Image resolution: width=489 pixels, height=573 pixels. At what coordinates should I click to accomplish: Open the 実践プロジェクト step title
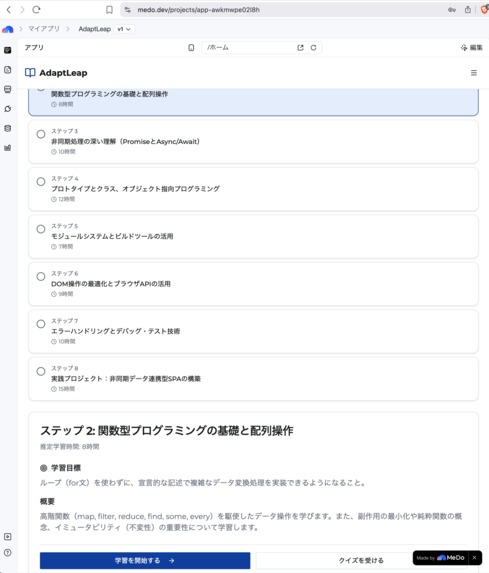pos(126,379)
